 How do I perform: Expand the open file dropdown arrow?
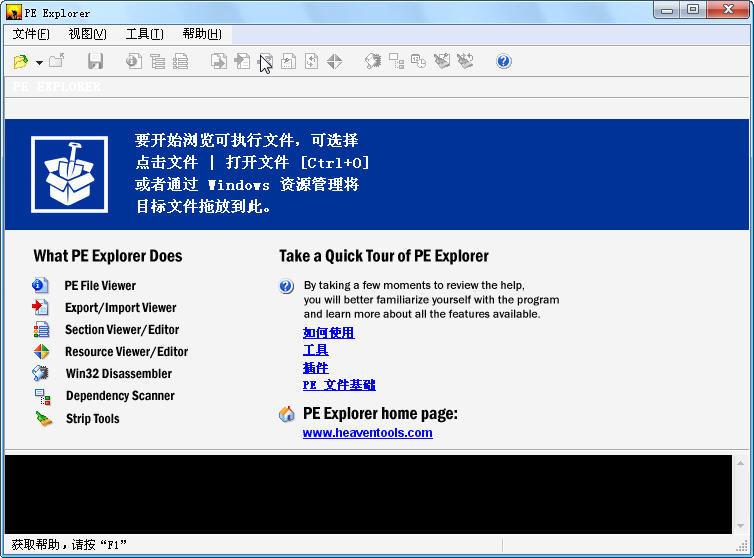click(39, 63)
